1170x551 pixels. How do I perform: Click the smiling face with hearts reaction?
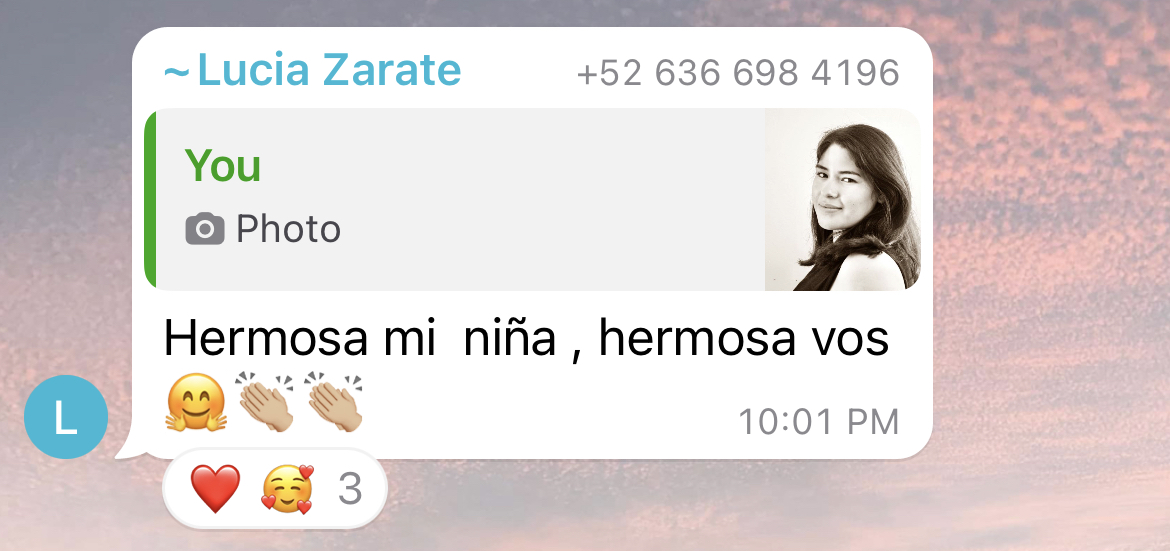287,488
